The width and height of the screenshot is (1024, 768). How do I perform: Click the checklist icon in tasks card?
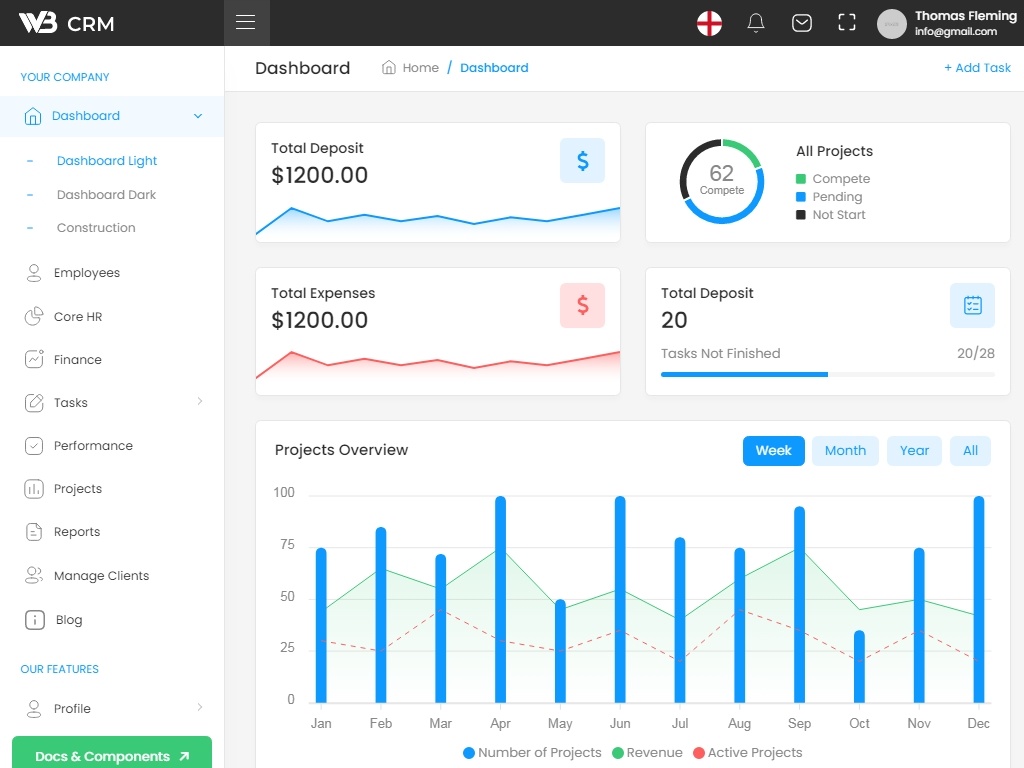[x=972, y=306]
